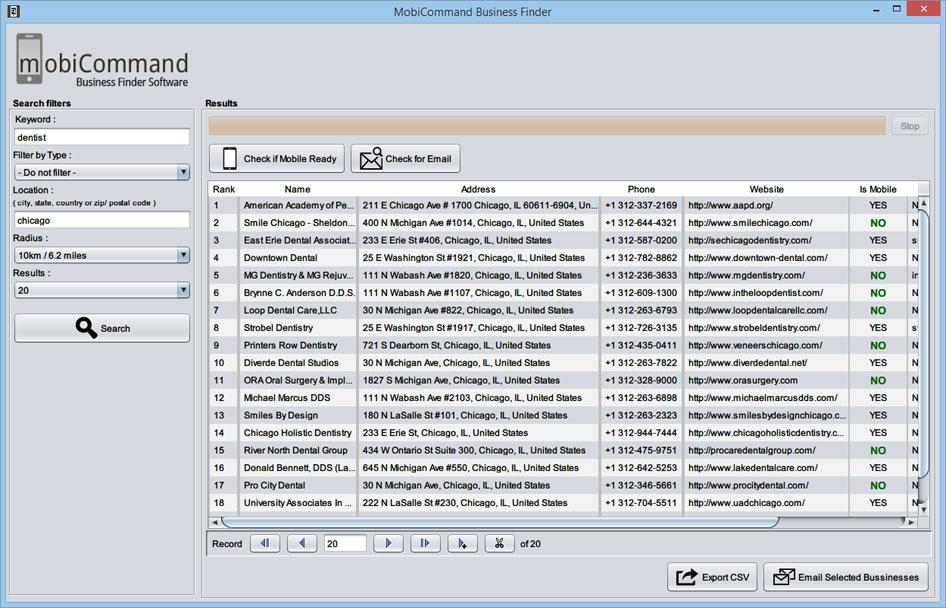Sort by the Is Mobile column header
This screenshot has height=608, width=946.
(x=878, y=189)
